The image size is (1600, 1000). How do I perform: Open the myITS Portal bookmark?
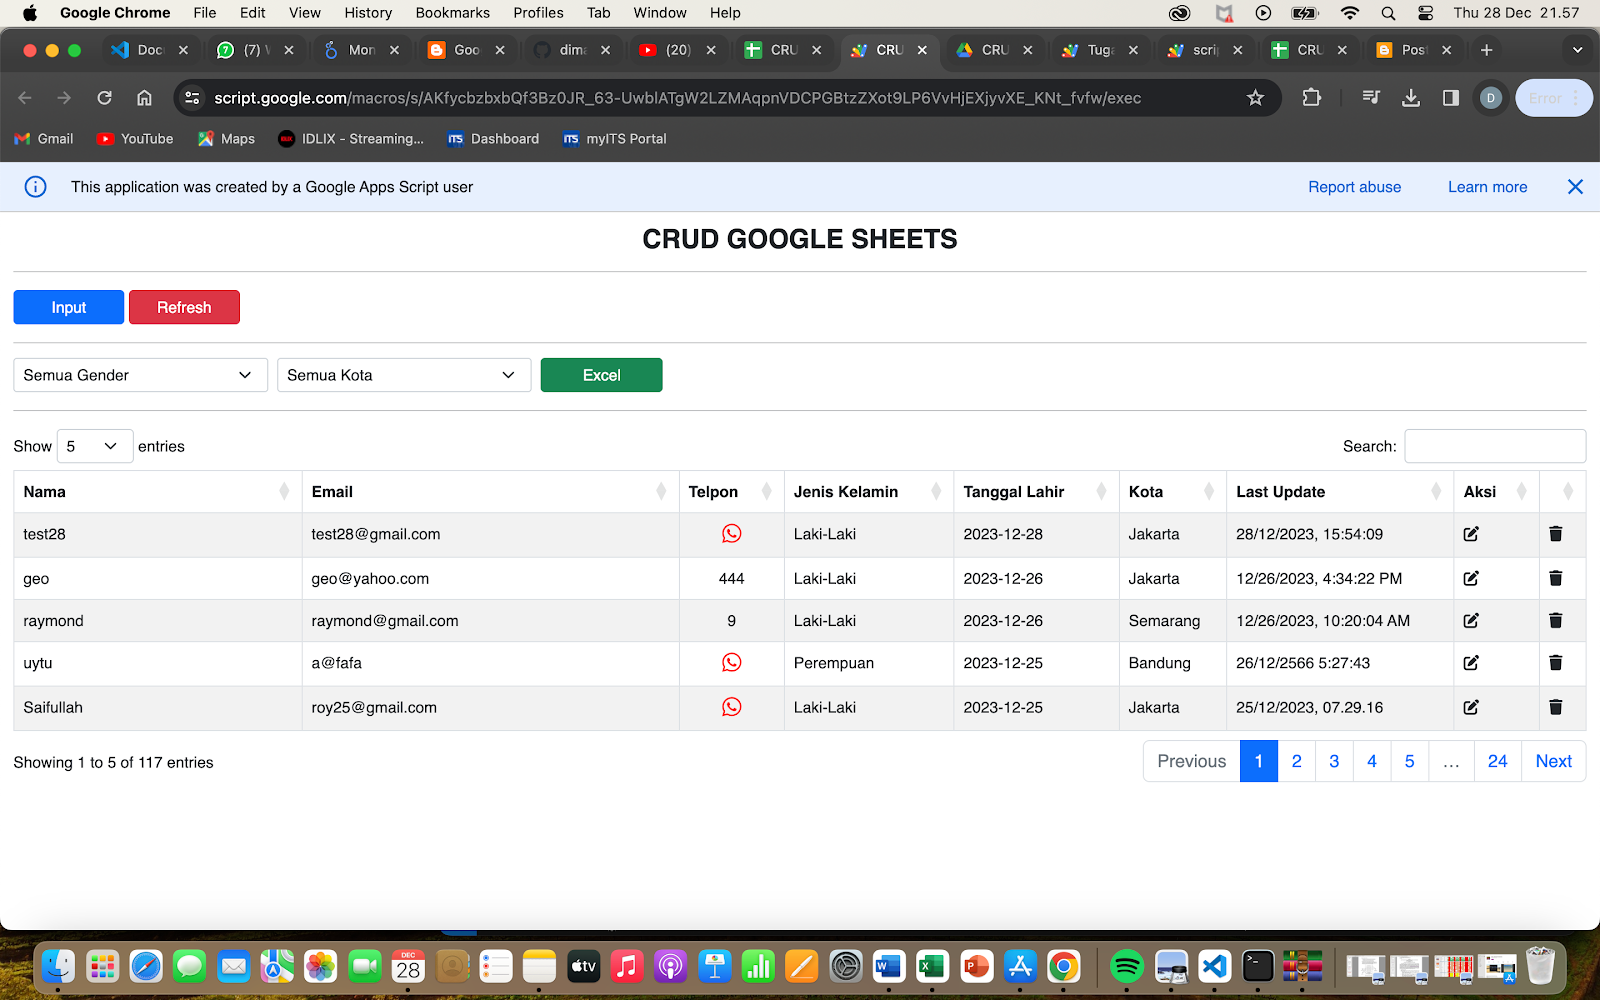(615, 139)
